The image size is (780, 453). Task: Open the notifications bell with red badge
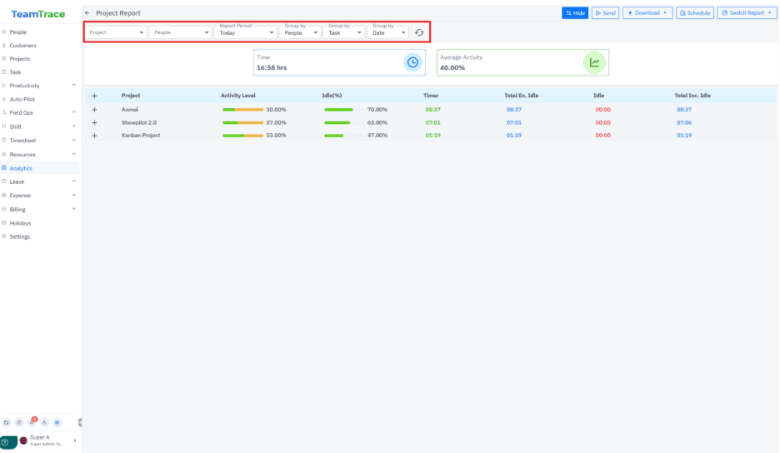[32, 423]
